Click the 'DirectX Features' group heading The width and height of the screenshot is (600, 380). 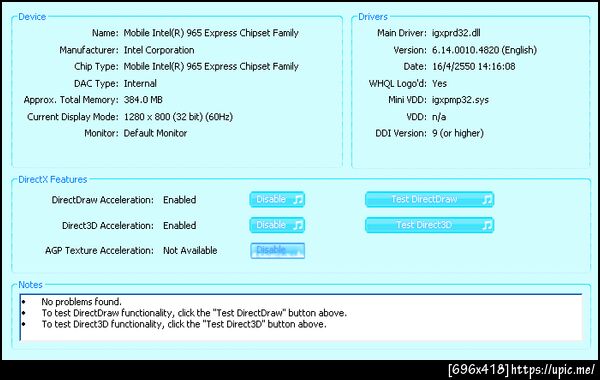click(53, 179)
